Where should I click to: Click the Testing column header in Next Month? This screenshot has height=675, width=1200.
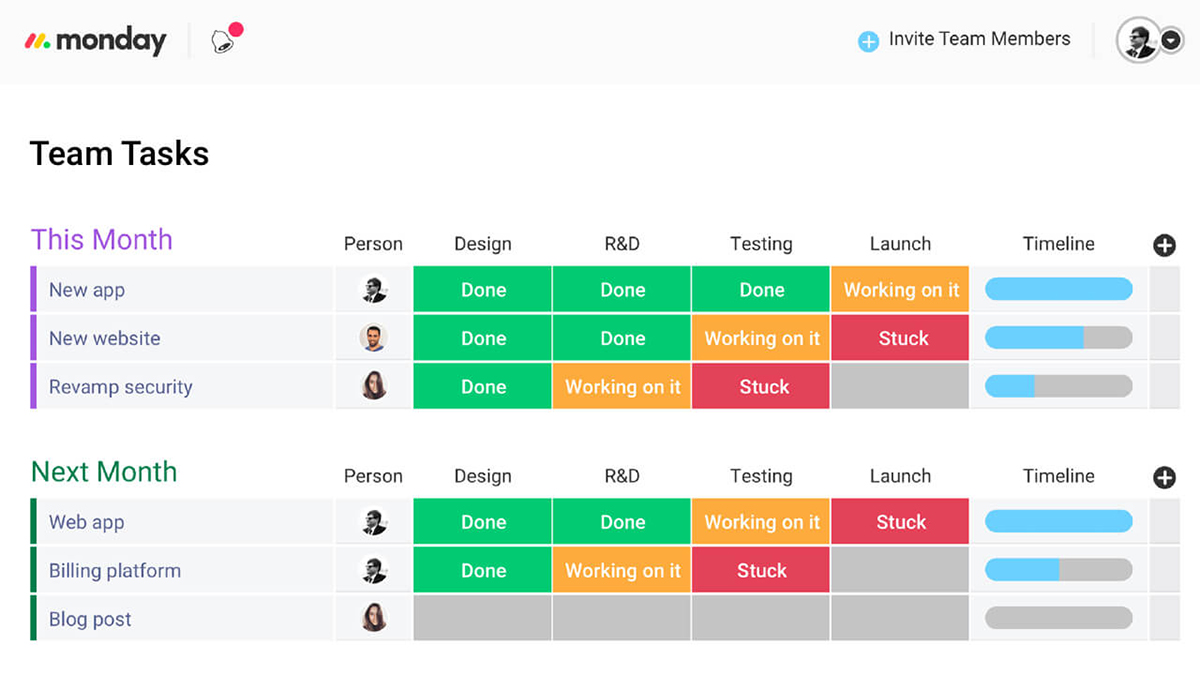pyautogui.click(x=760, y=476)
